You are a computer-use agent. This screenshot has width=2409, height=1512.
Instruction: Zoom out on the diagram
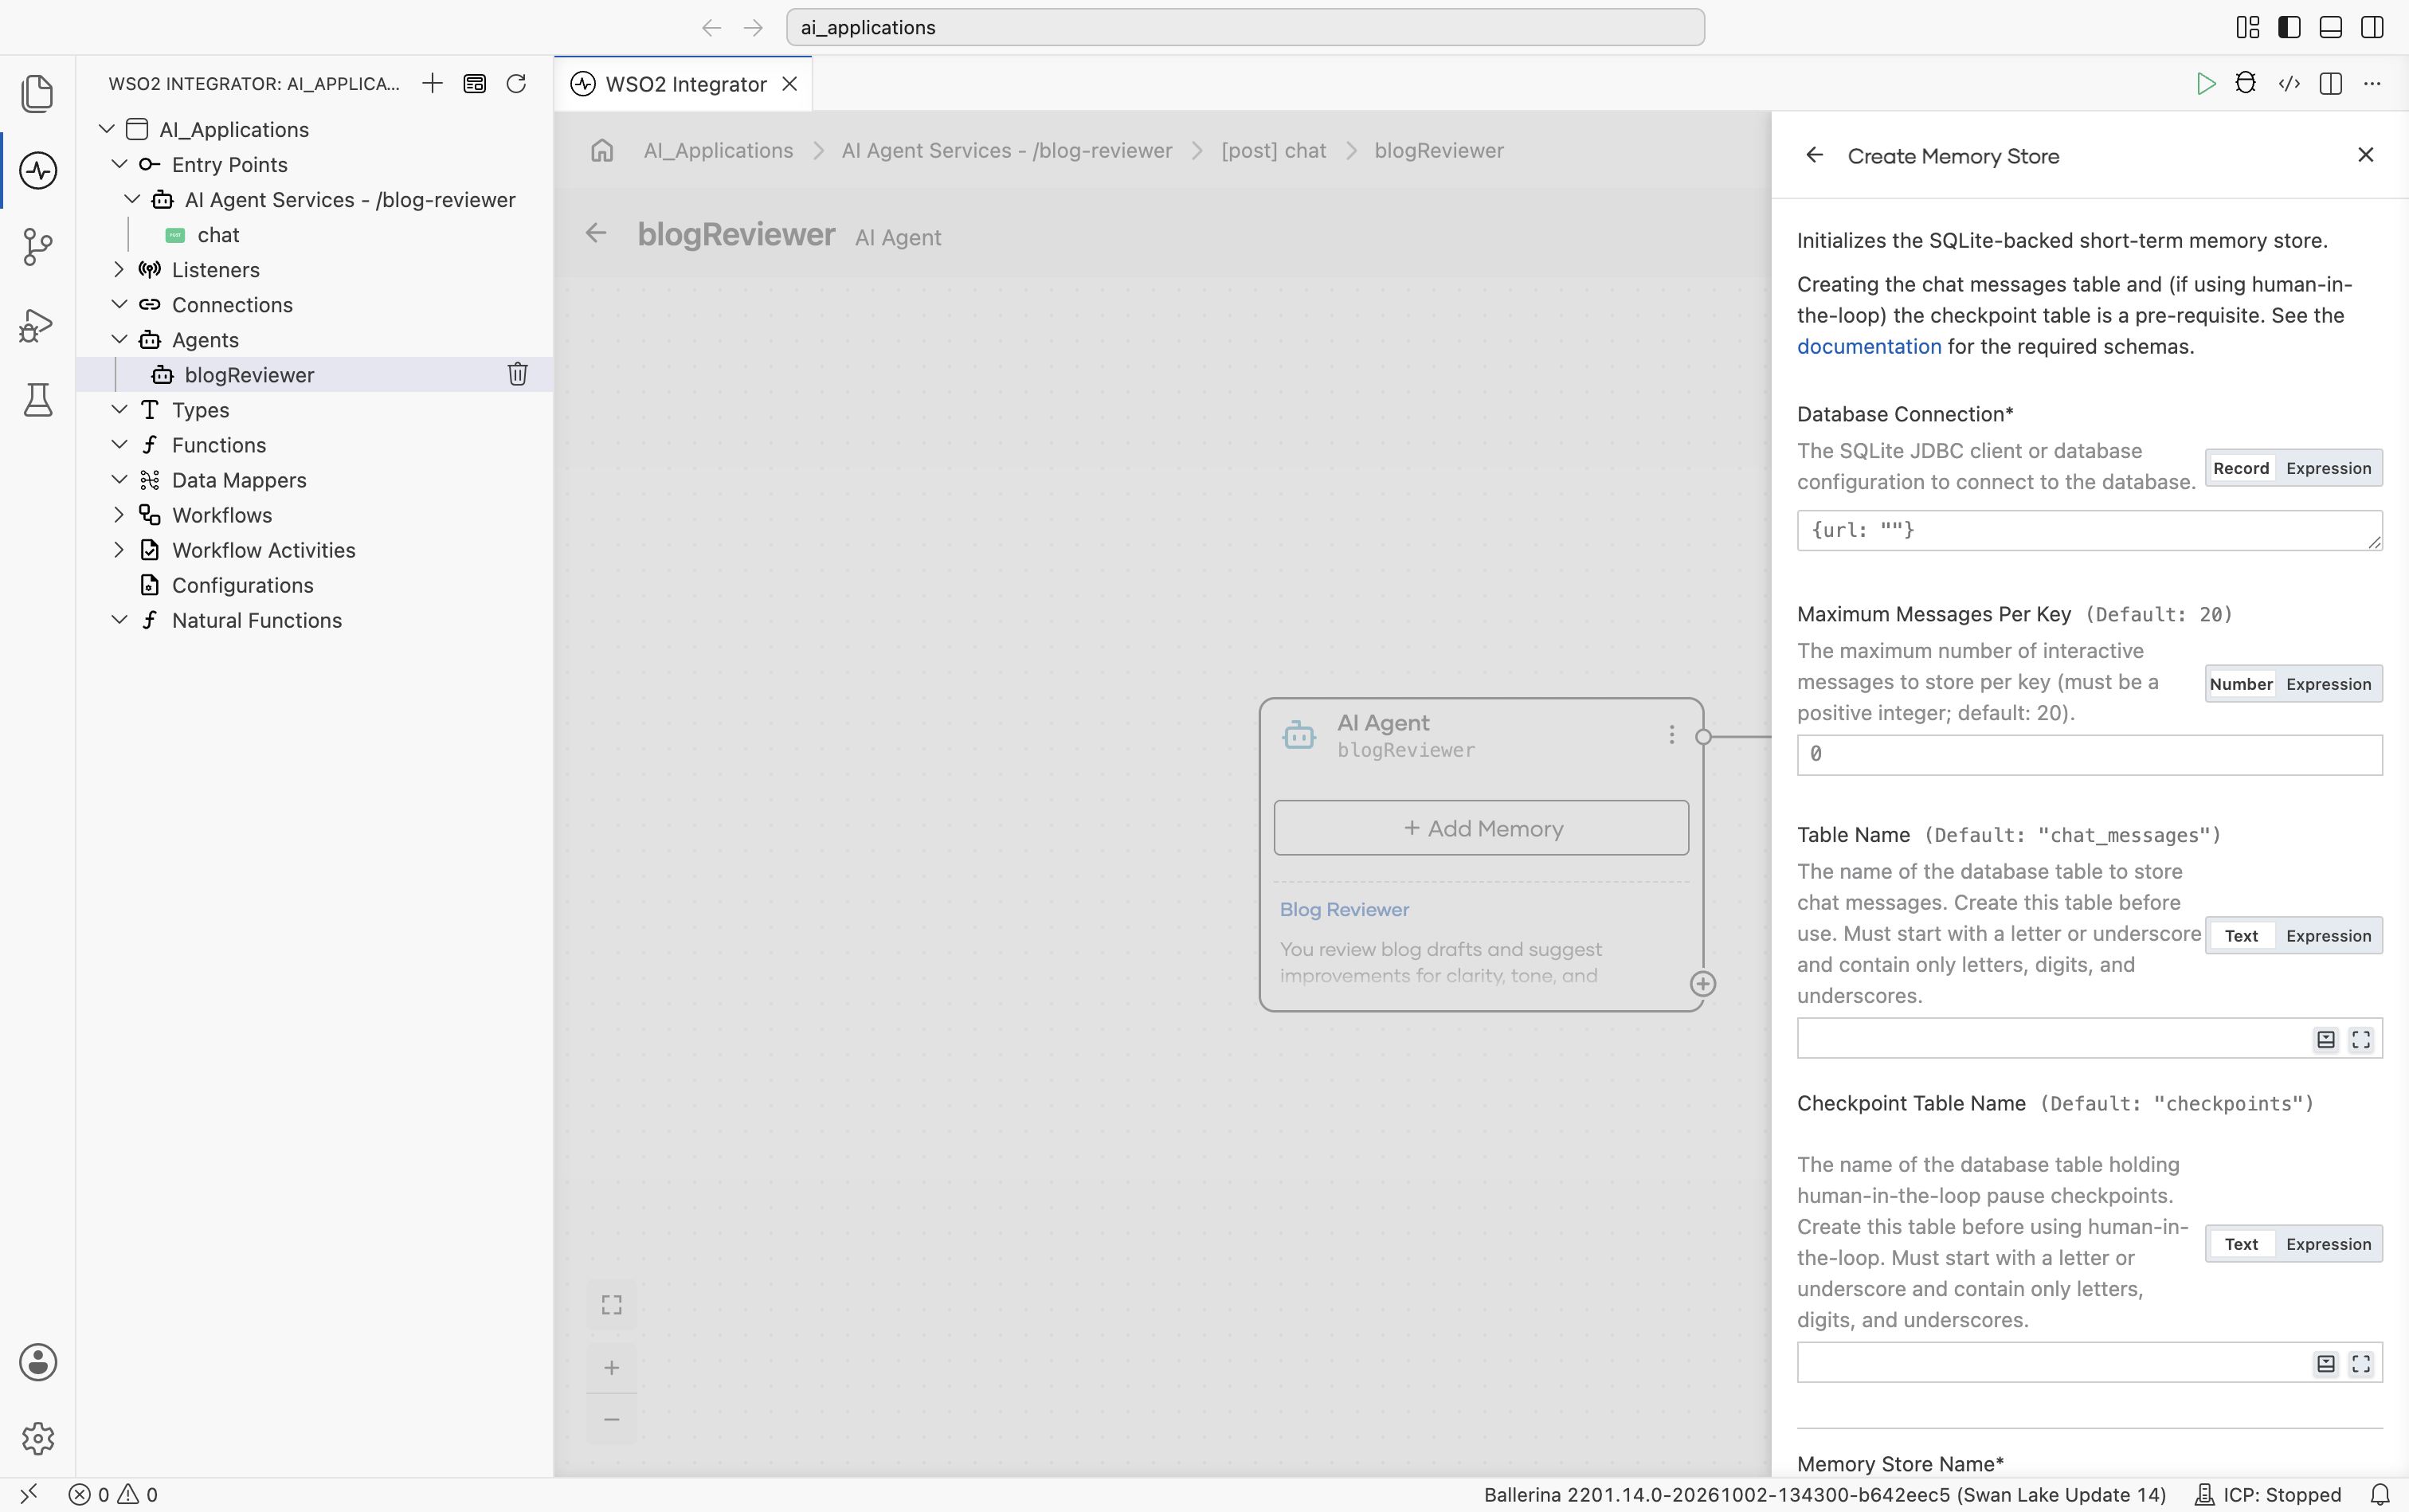612,1419
